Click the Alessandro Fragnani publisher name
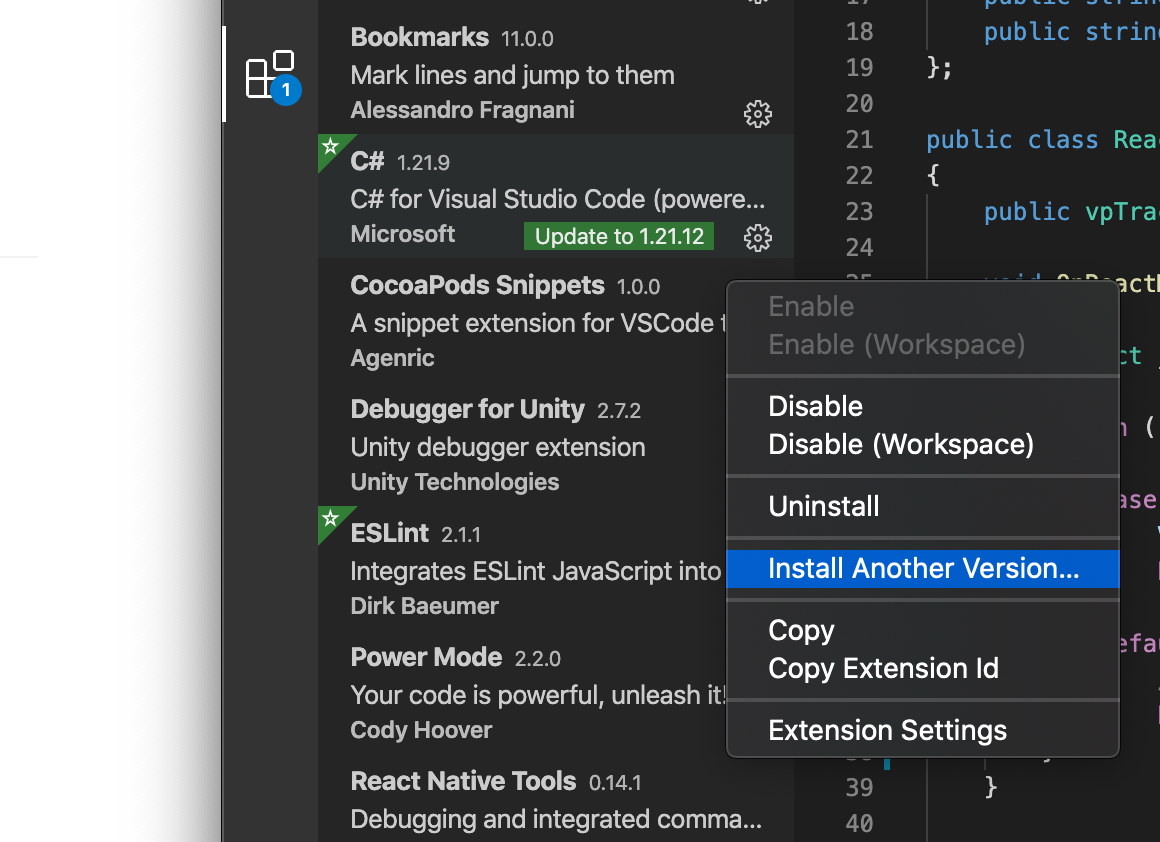Viewport: 1160px width, 842px height. 462,110
